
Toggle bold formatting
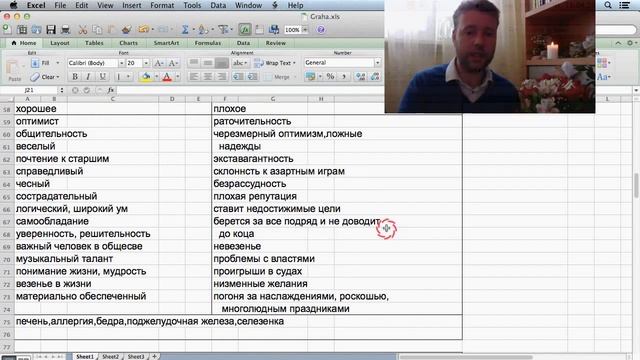click(75, 76)
